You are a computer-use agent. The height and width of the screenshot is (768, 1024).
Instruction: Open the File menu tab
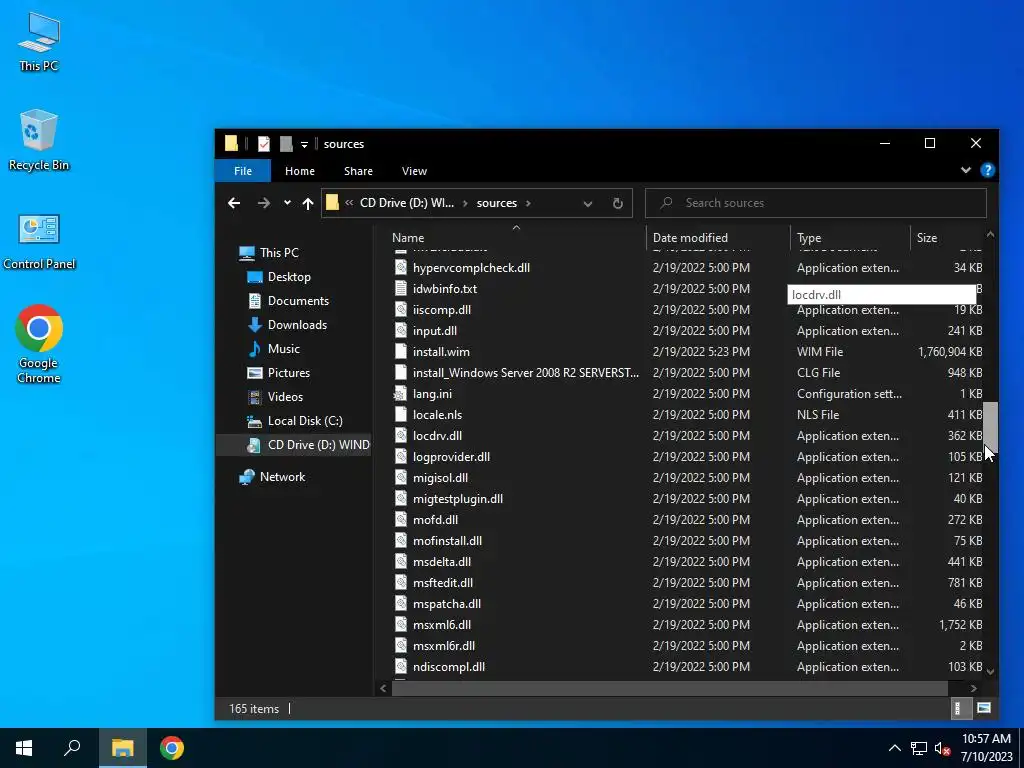243,171
